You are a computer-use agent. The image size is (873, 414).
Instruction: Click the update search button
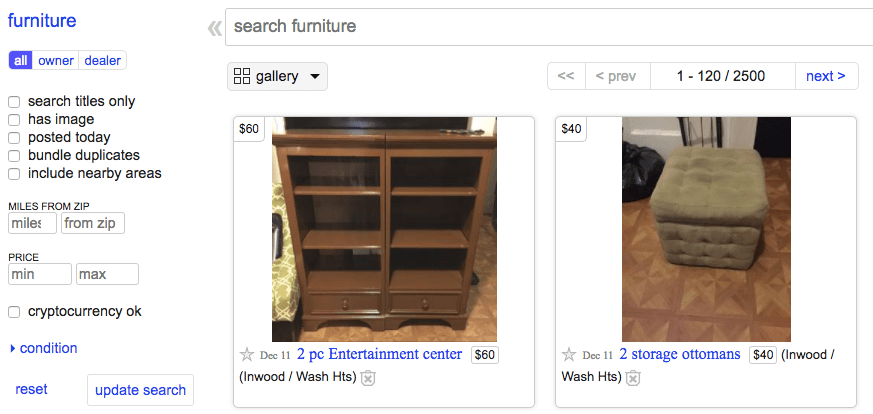[140, 390]
